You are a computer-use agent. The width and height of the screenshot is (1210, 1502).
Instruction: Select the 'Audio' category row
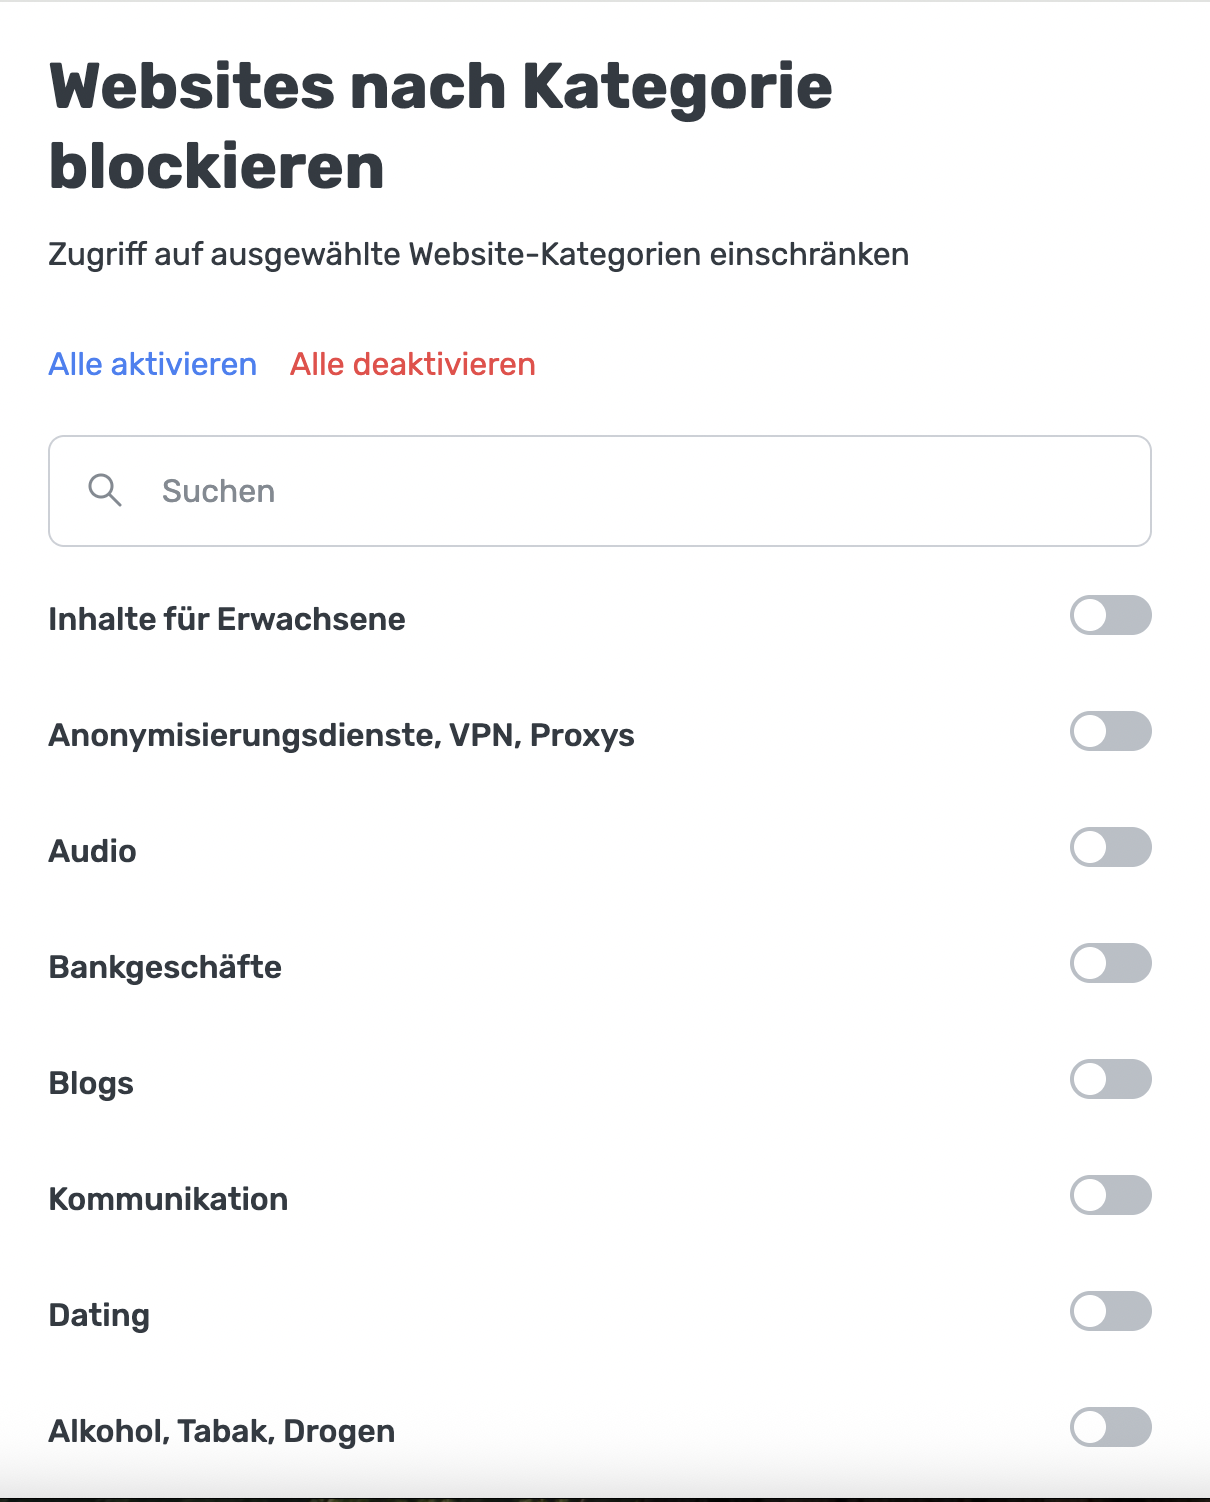92,851
